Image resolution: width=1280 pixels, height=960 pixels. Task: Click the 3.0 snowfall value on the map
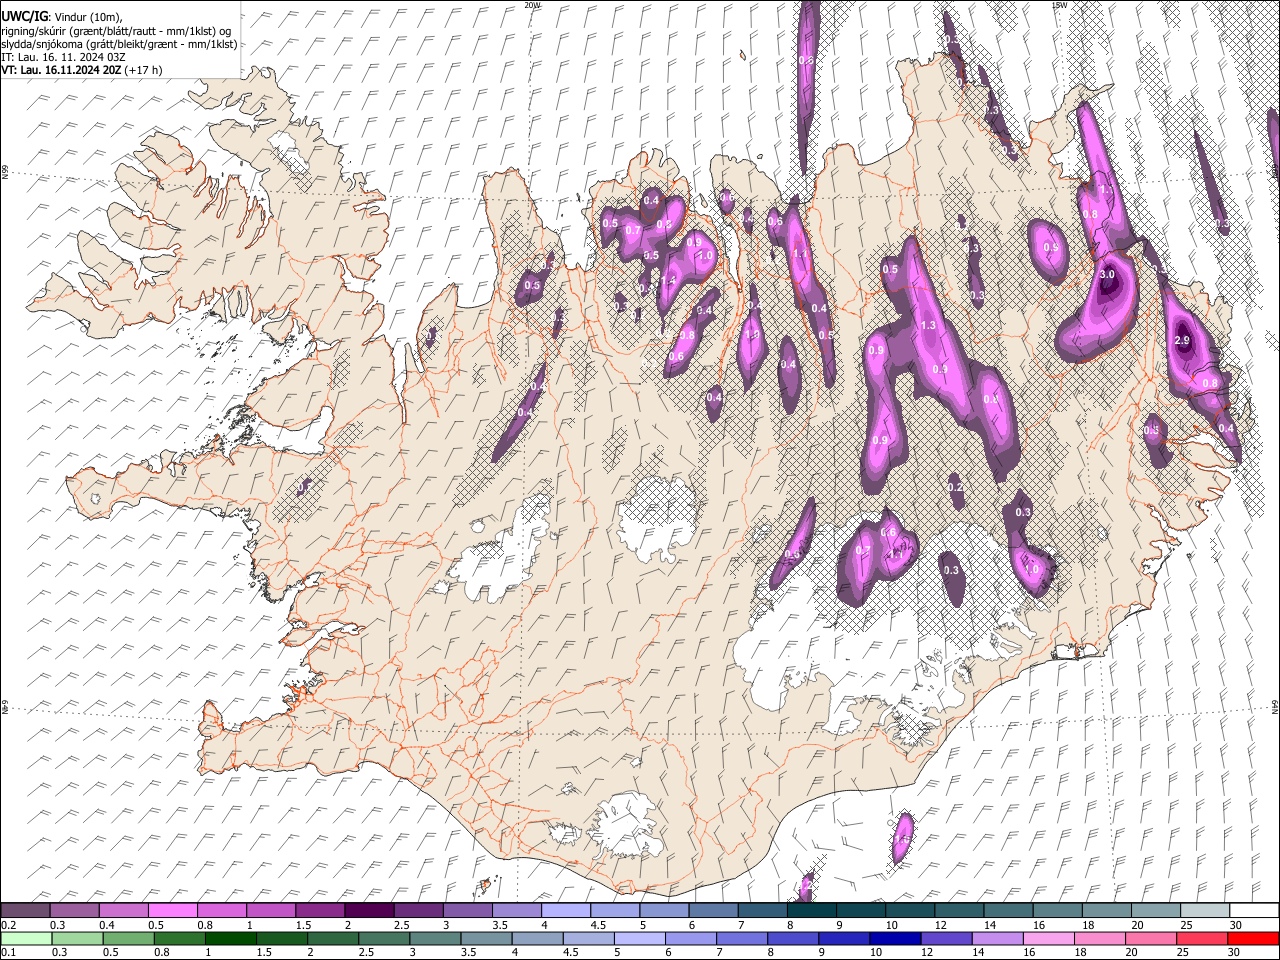(x=1107, y=274)
